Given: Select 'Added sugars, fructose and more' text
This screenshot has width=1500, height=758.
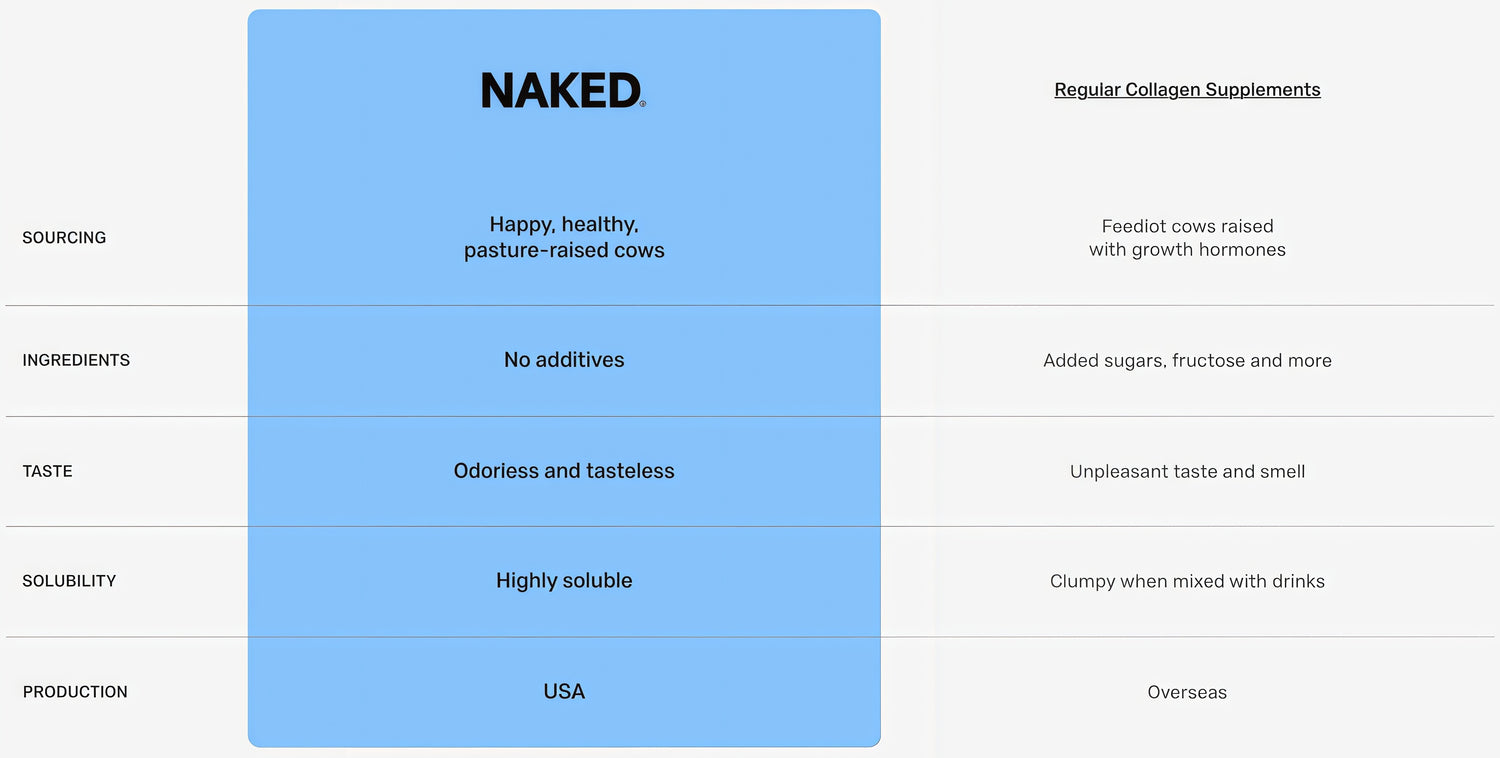Looking at the screenshot, I should click(x=1187, y=361).
